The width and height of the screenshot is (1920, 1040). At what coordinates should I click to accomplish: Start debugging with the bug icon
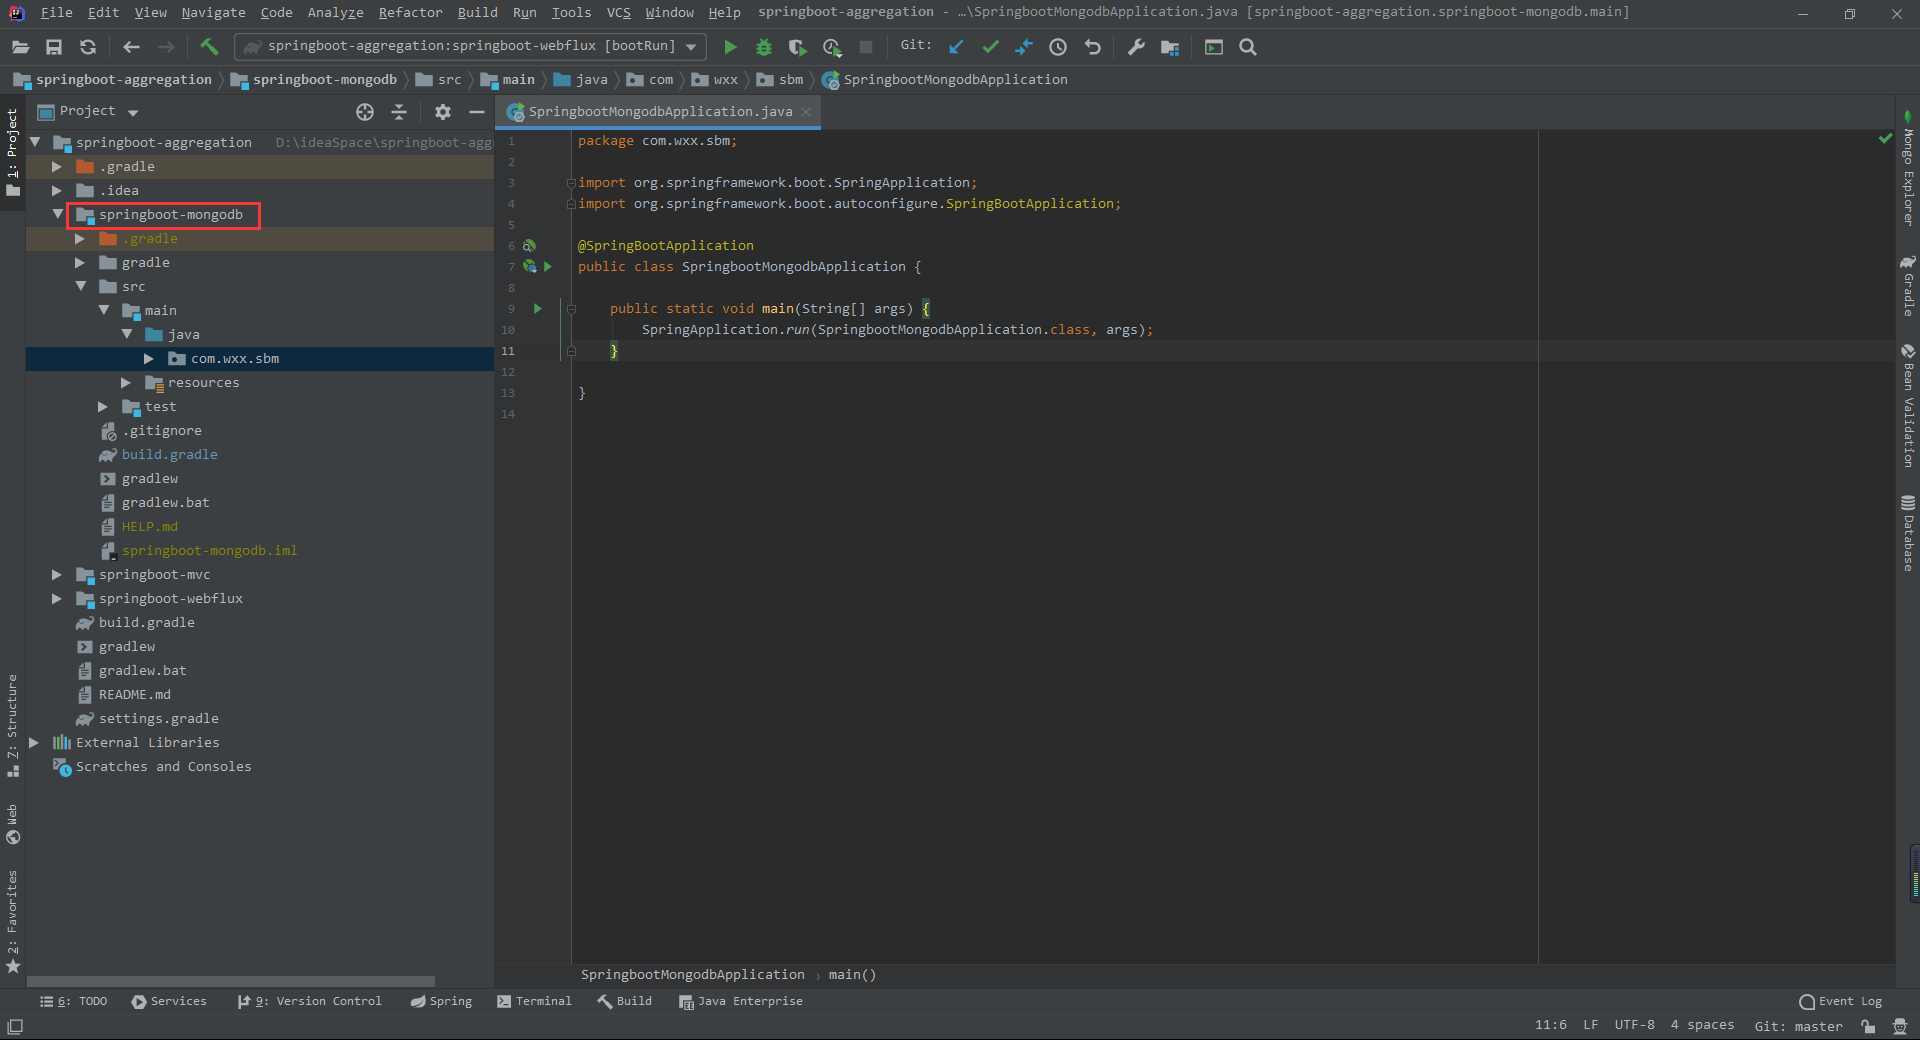764,47
